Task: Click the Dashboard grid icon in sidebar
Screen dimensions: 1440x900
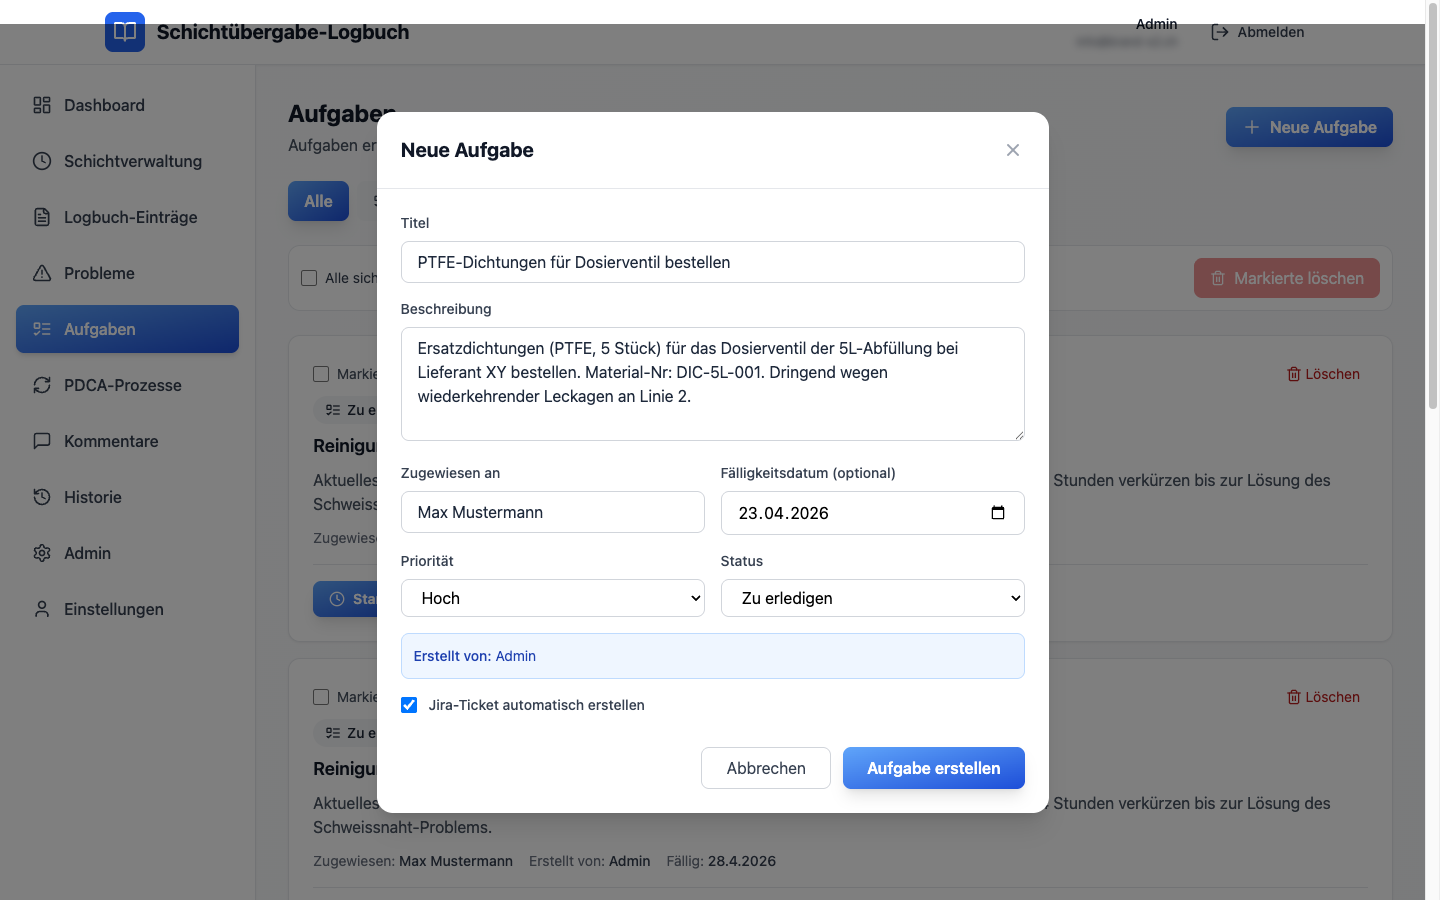Action: click(x=42, y=105)
